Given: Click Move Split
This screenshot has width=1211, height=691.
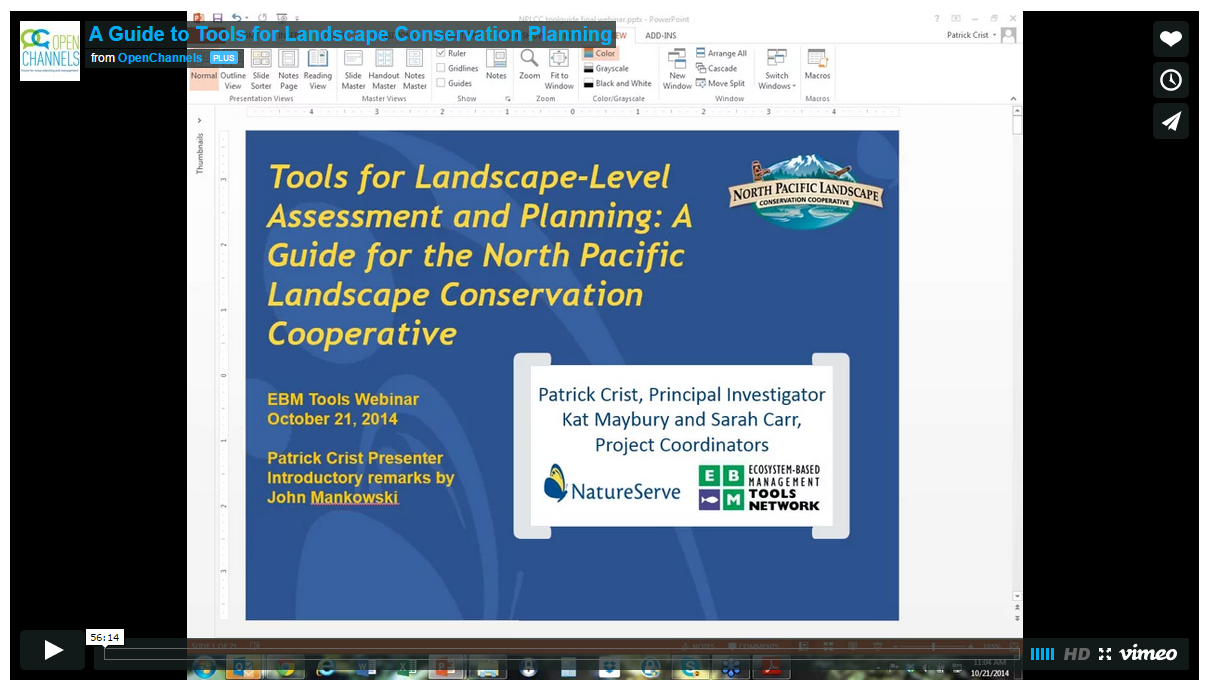Looking at the screenshot, I should pyautogui.click(x=721, y=83).
